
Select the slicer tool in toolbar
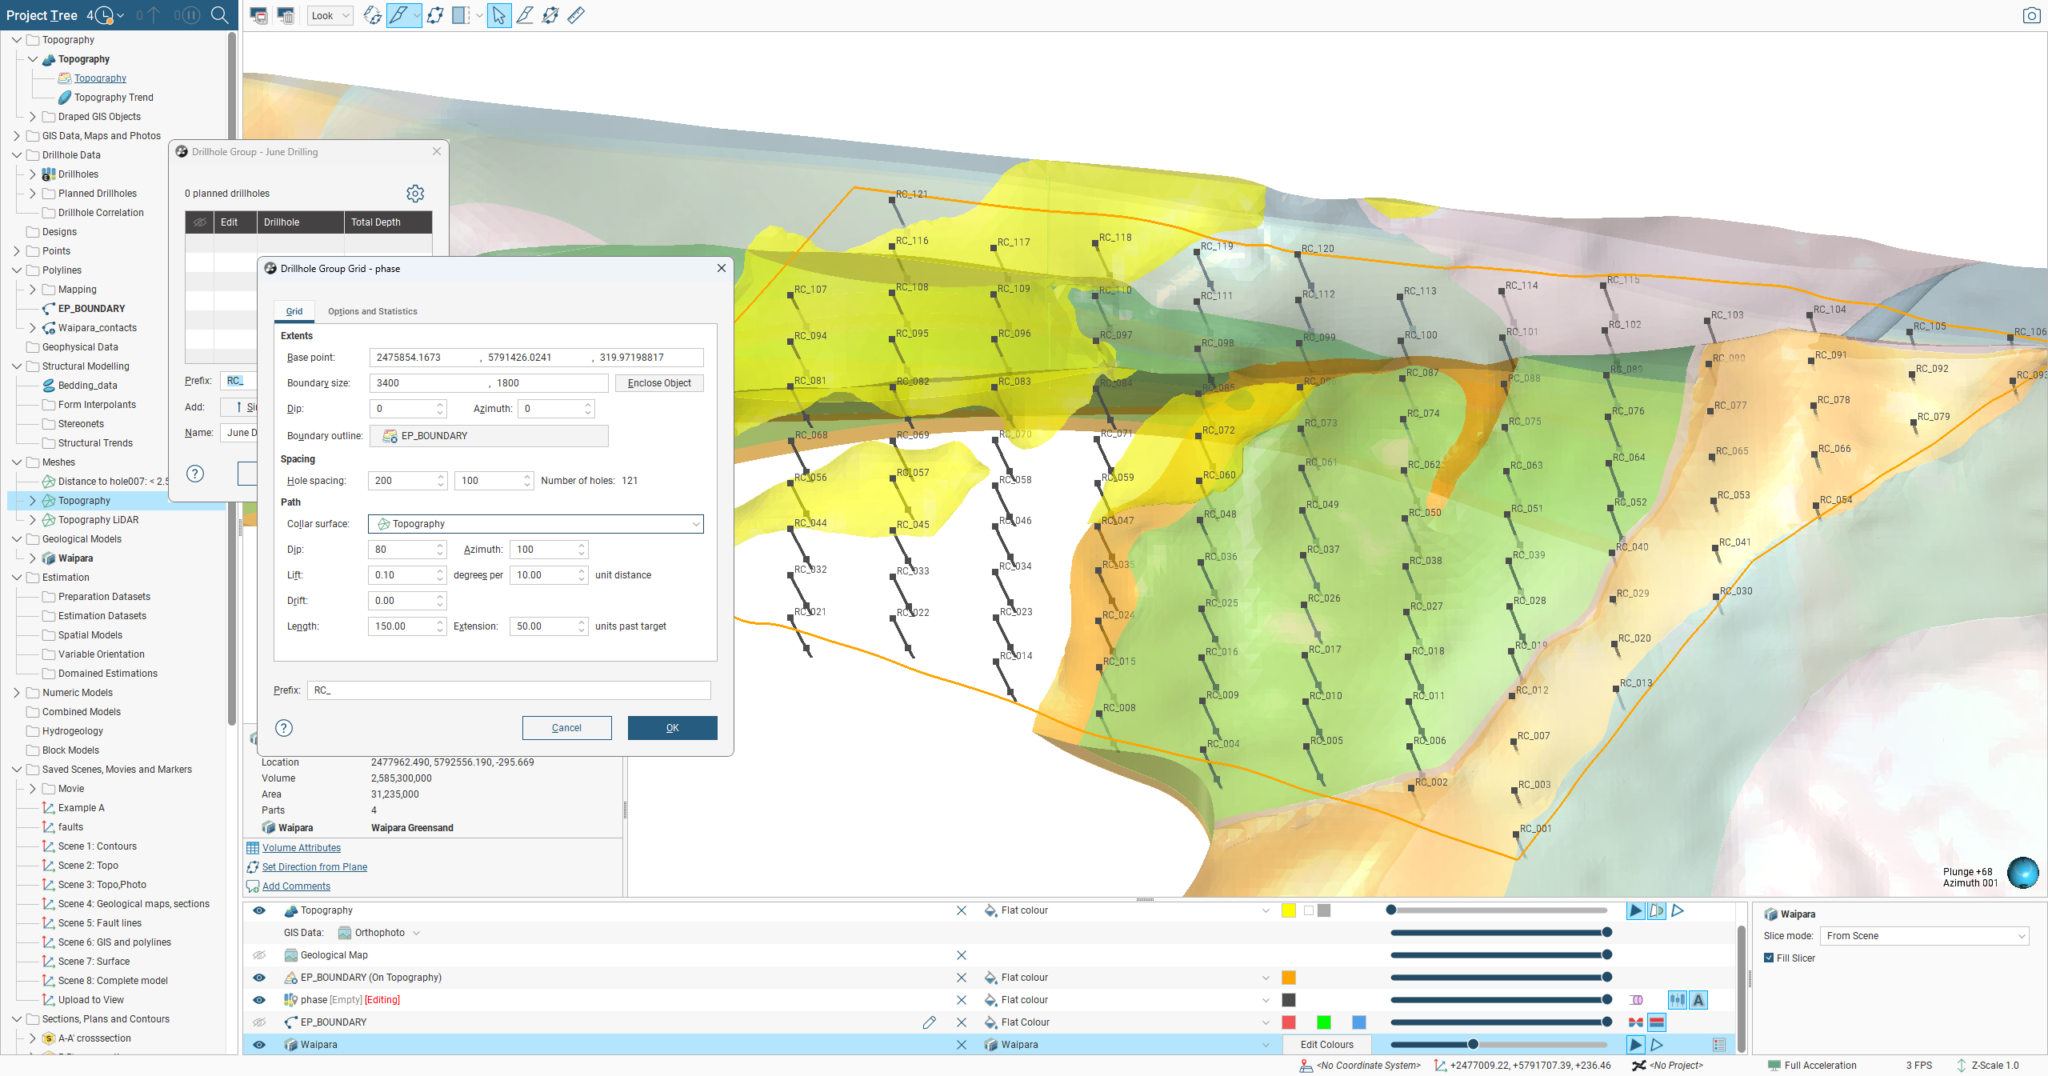coord(398,15)
